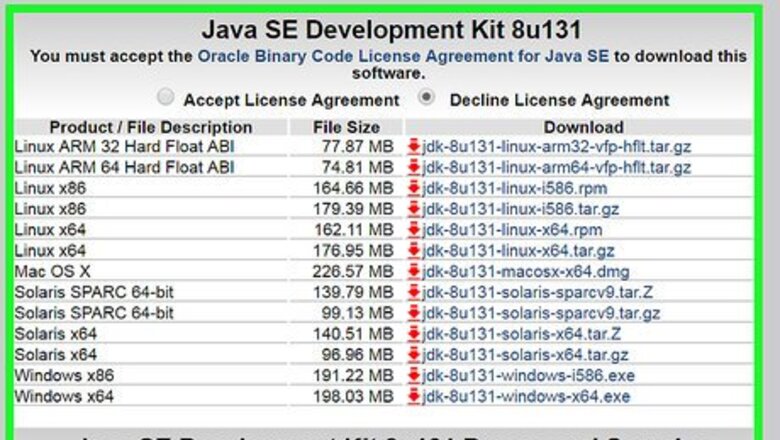Click red download arrow for solaris-x64.tar.Z
Image resolution: width=780 pixels, height=440 pixels.
click(x=414, y=334)
